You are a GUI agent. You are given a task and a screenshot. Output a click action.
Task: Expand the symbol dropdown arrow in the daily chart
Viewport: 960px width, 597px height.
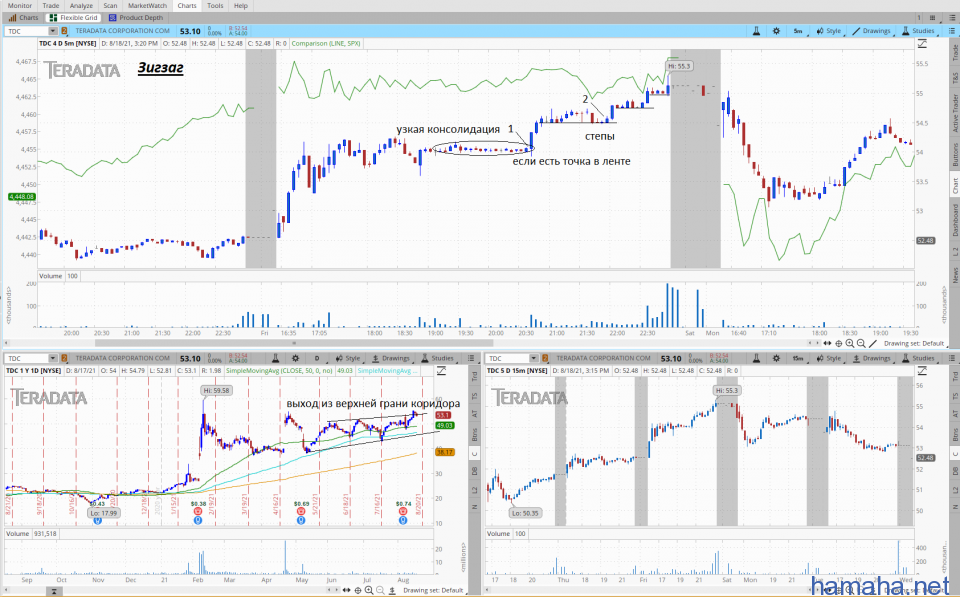tap(53, 358)
